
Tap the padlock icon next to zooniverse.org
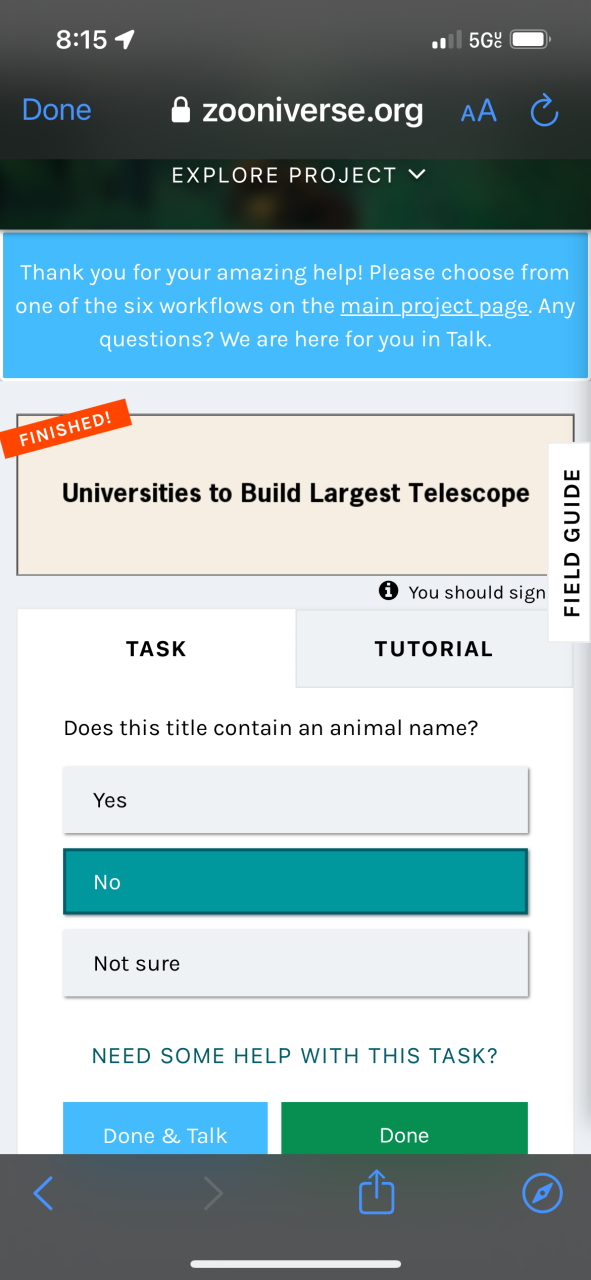point(181,110)
